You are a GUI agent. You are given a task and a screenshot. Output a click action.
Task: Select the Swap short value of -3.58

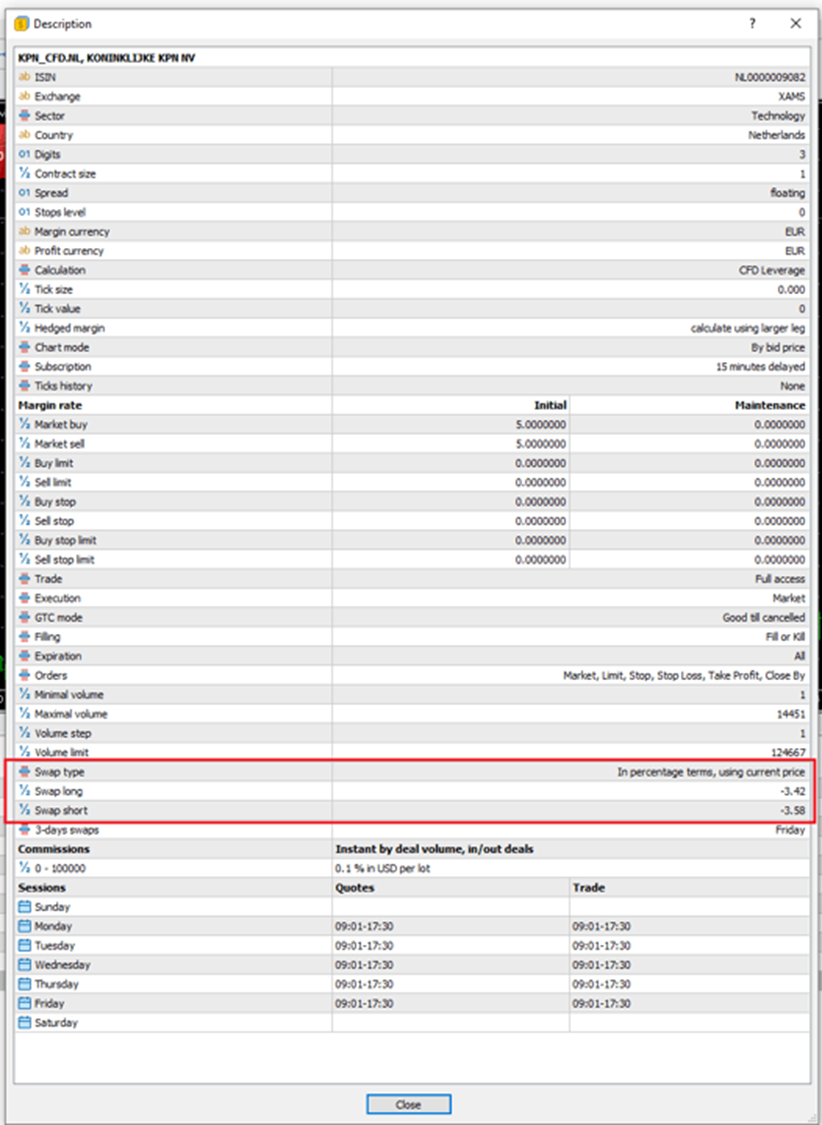coord(795,810)
